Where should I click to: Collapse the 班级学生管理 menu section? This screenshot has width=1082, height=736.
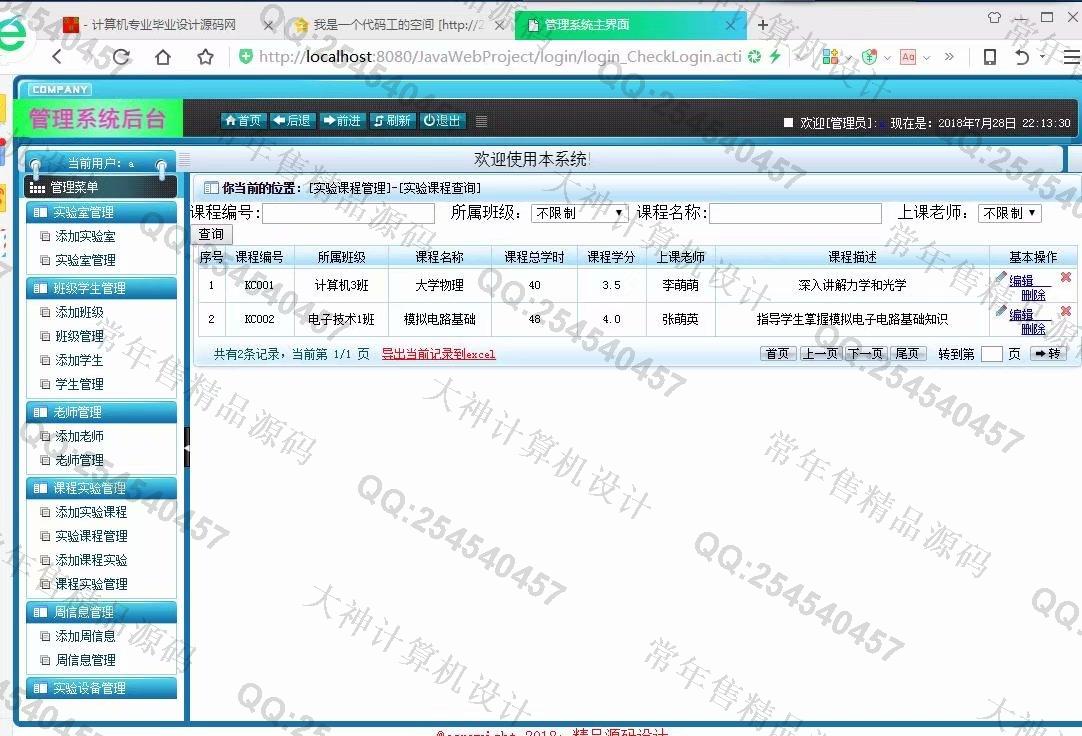click(101, 288)
